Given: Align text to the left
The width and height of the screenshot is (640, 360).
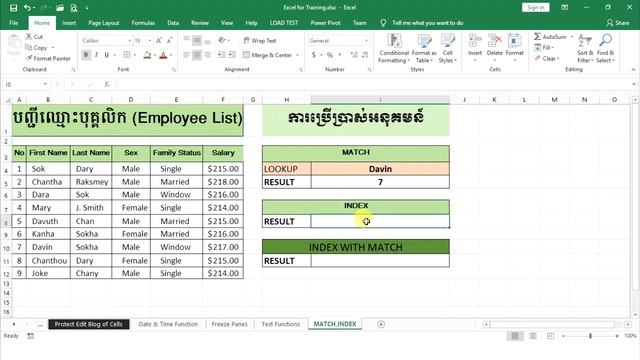Looking at the screenshot, I should 187,55.
